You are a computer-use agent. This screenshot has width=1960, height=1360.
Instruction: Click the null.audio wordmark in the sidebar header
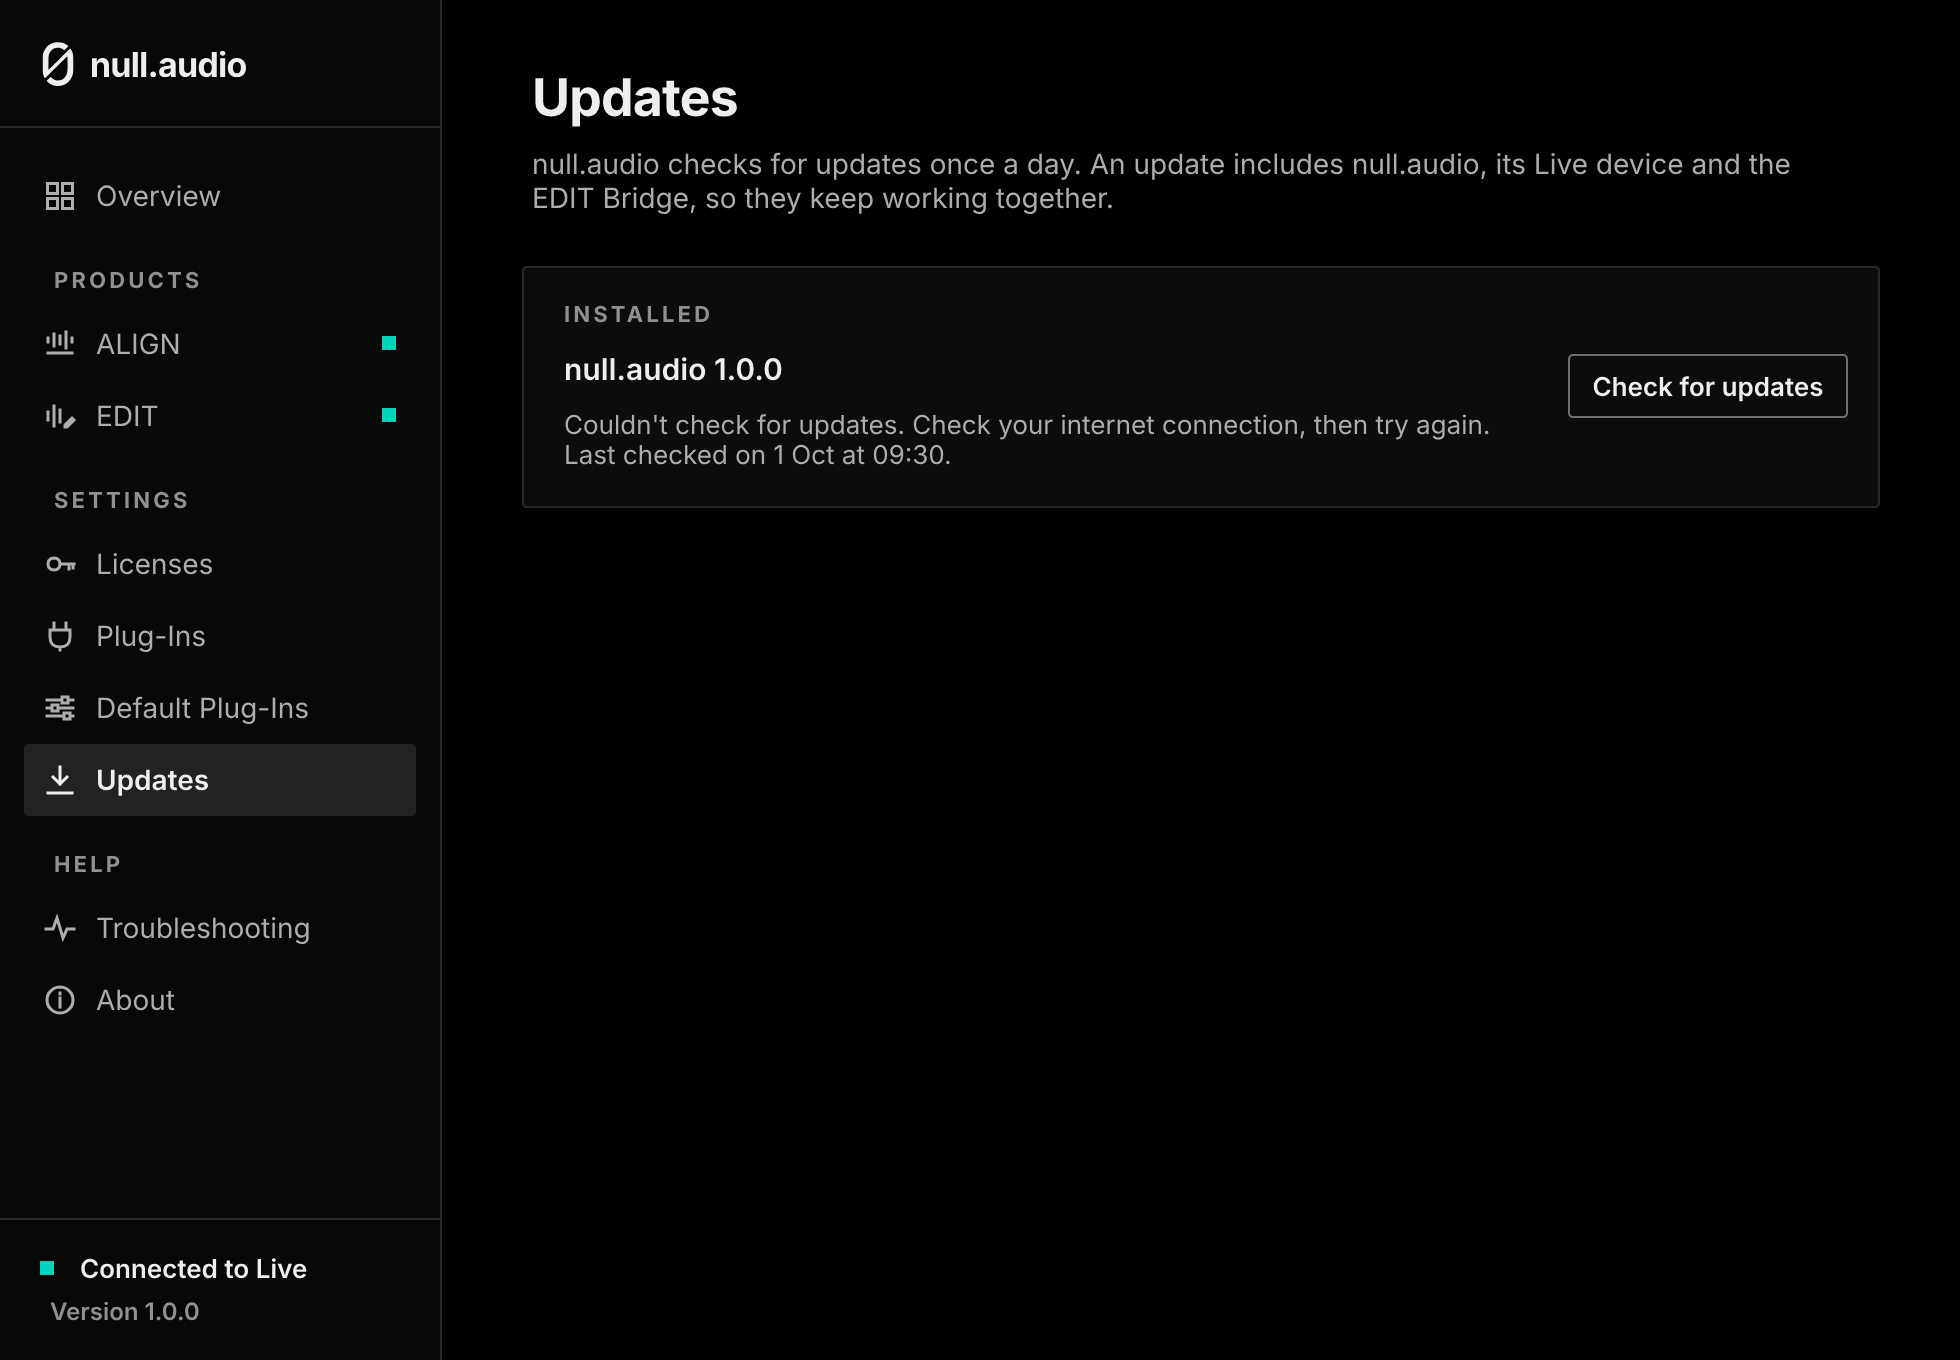[168, 65]
